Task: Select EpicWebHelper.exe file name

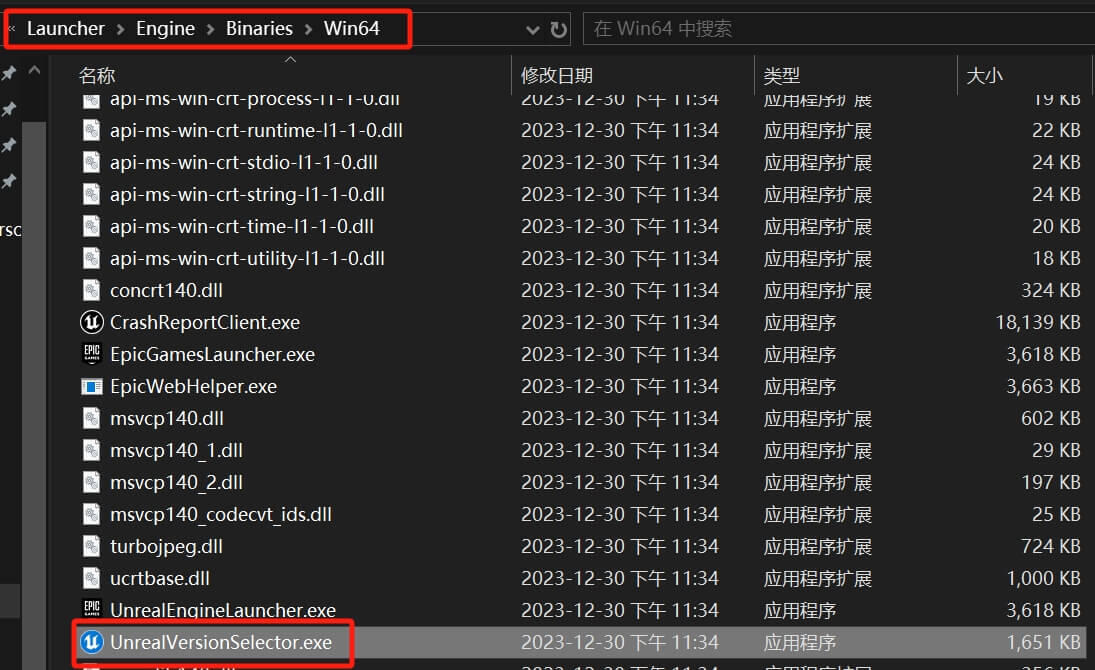Action: pyautogui.click(x=193, y=386)
